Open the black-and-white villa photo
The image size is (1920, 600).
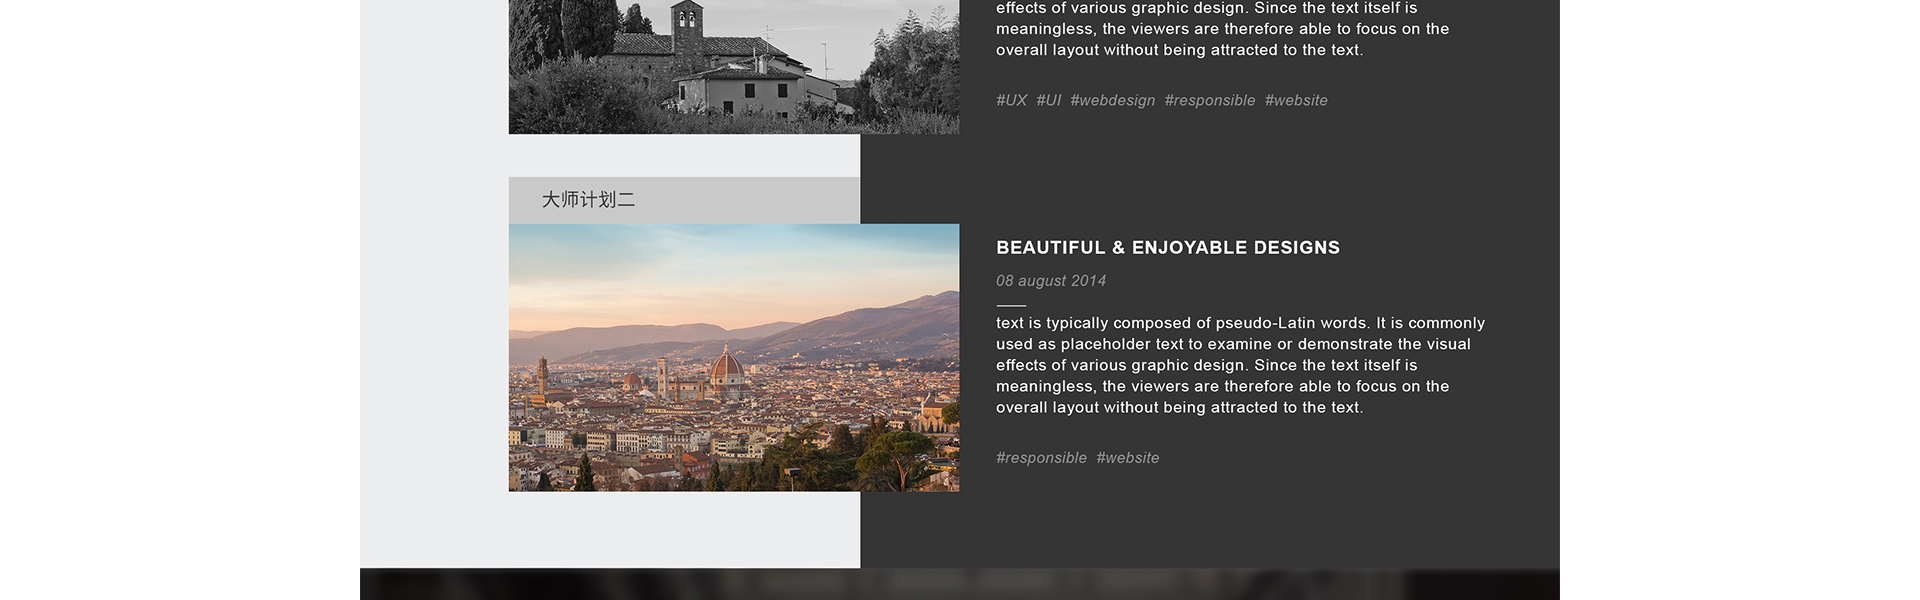click(734, 67)
